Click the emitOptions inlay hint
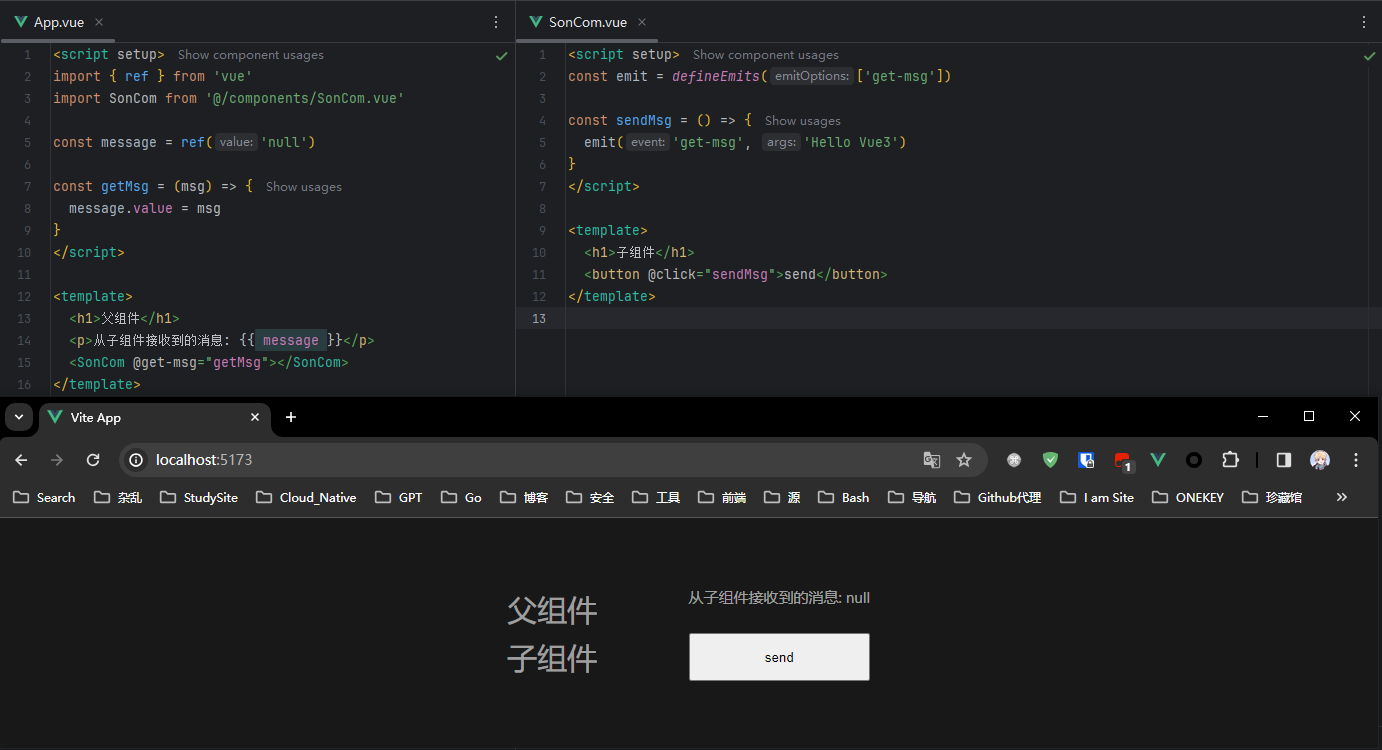 click(812, 77)
